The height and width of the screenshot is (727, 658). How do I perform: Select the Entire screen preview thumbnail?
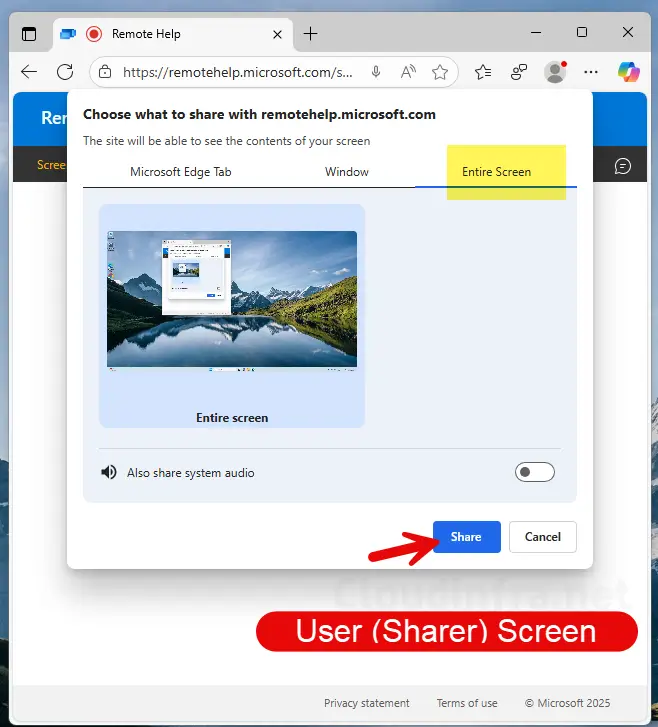232,315
